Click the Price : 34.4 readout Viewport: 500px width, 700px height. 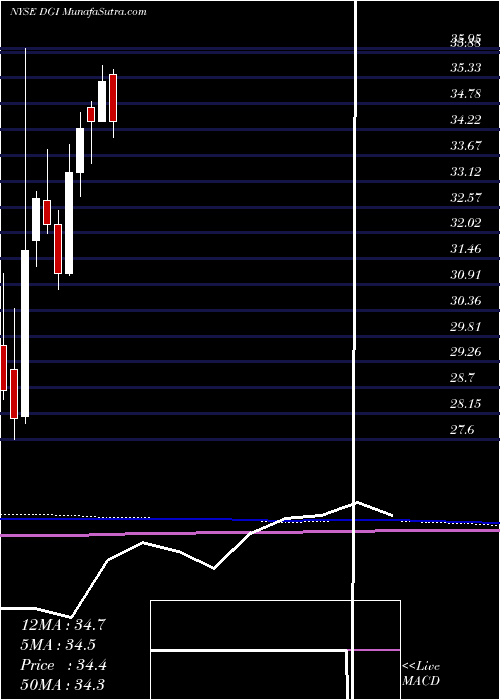tap(63, 665)
